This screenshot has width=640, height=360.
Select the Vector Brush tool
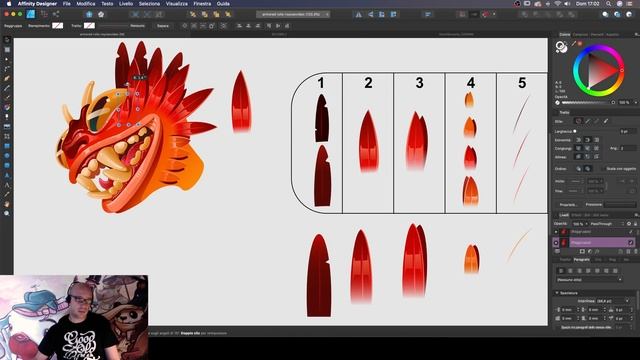click(x=7, y=98)
